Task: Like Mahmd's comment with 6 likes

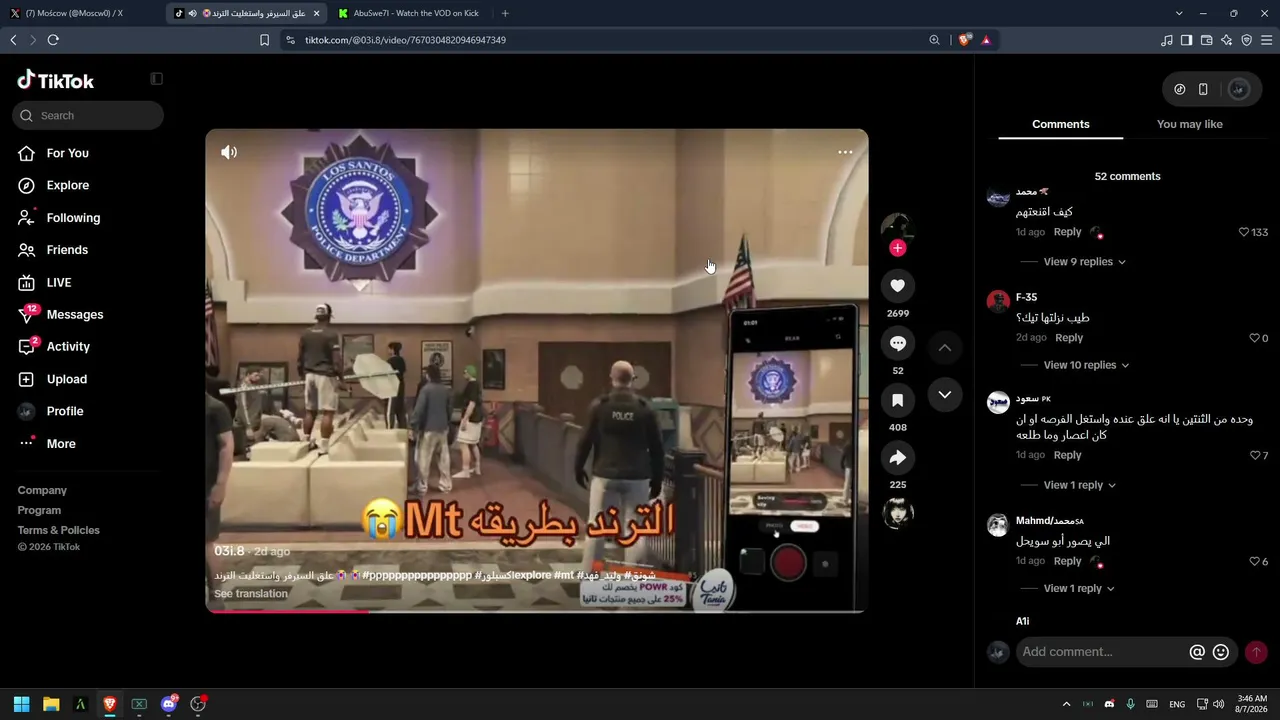Action: coord(1255,561)
